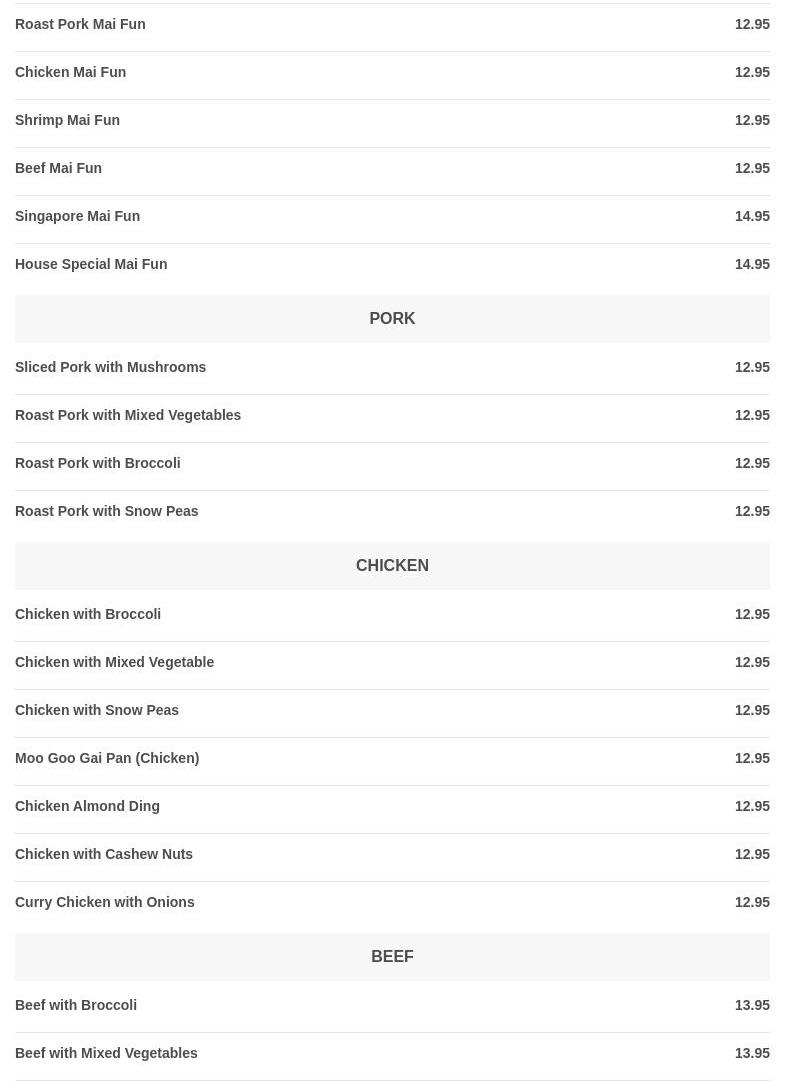Select Chicken with Cashew Nuts
Image resolution: width=785 pixels, height=1082 pixels.
pos(104,854)
